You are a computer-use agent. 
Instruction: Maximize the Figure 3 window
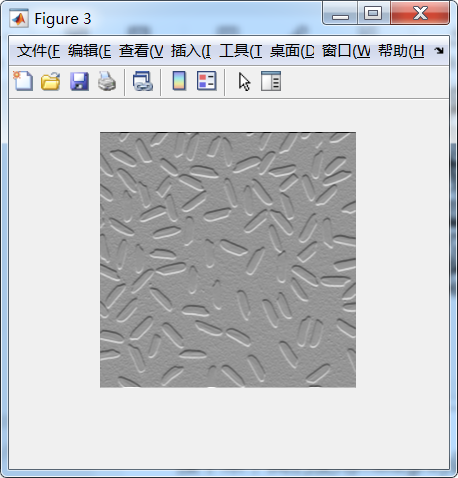(373, 13)
